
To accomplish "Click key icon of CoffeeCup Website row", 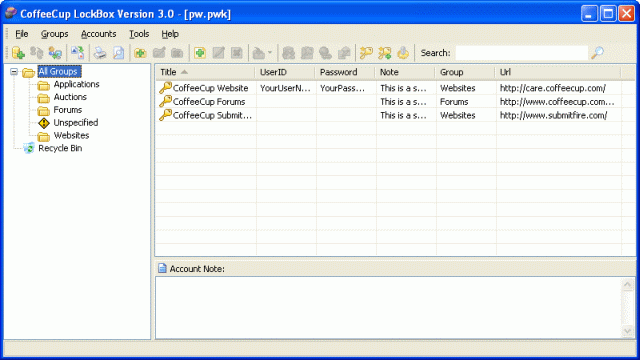I will point(165,88).
